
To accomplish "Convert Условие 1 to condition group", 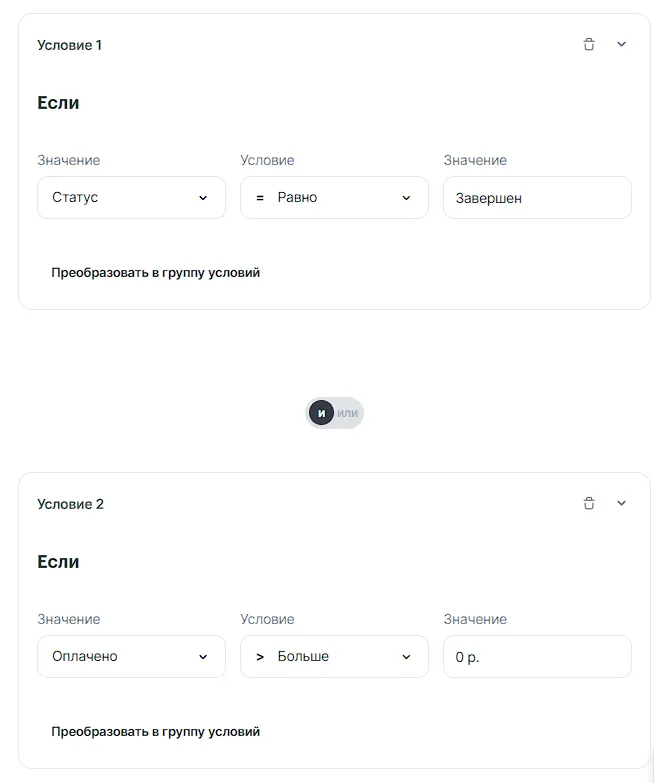I will click(155, 272).
